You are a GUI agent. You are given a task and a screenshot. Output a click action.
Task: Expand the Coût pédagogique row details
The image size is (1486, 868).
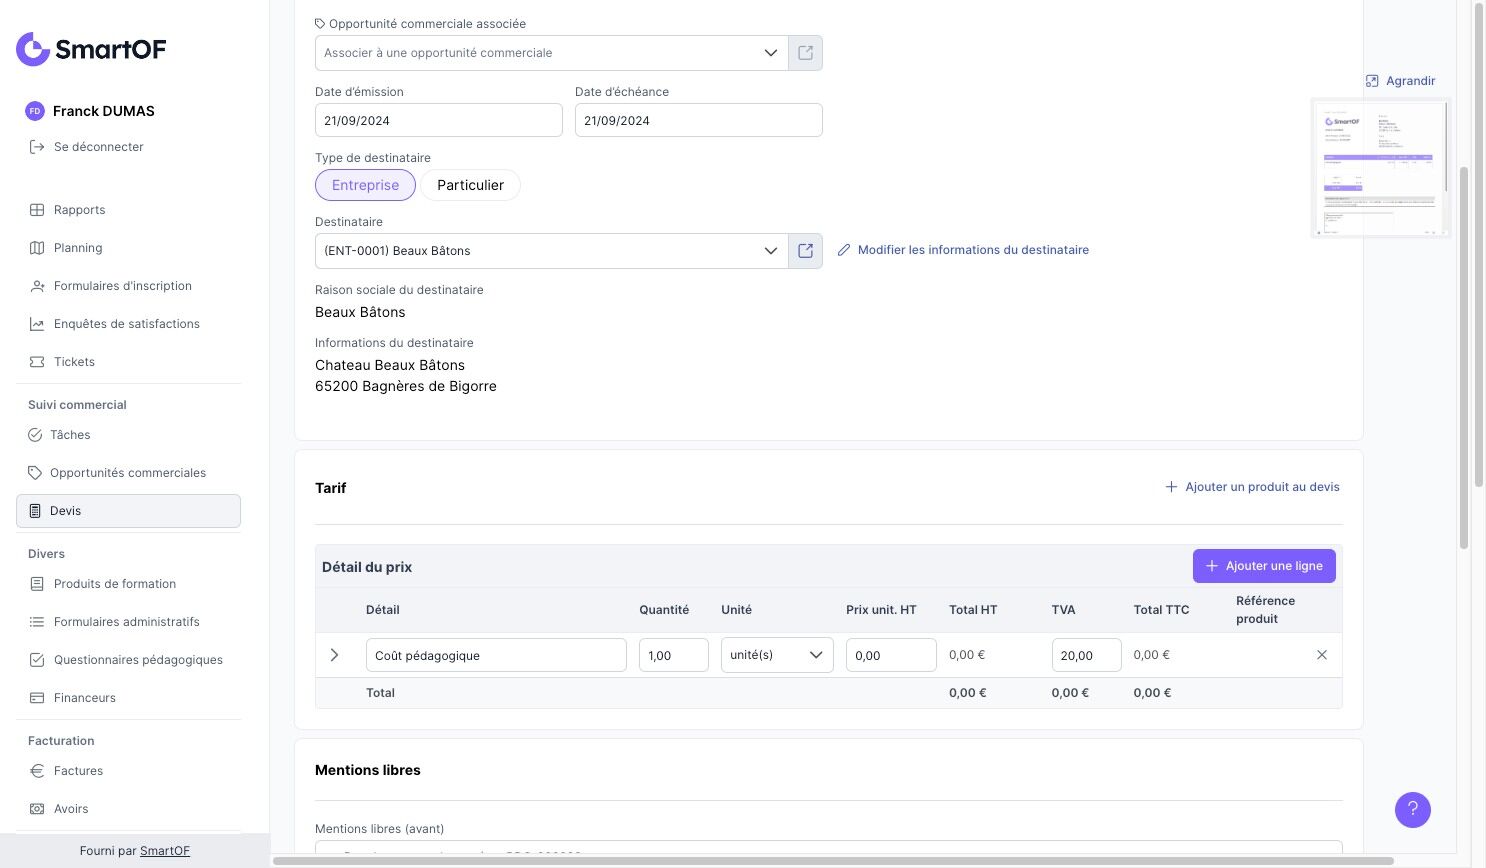pos(334,655)
